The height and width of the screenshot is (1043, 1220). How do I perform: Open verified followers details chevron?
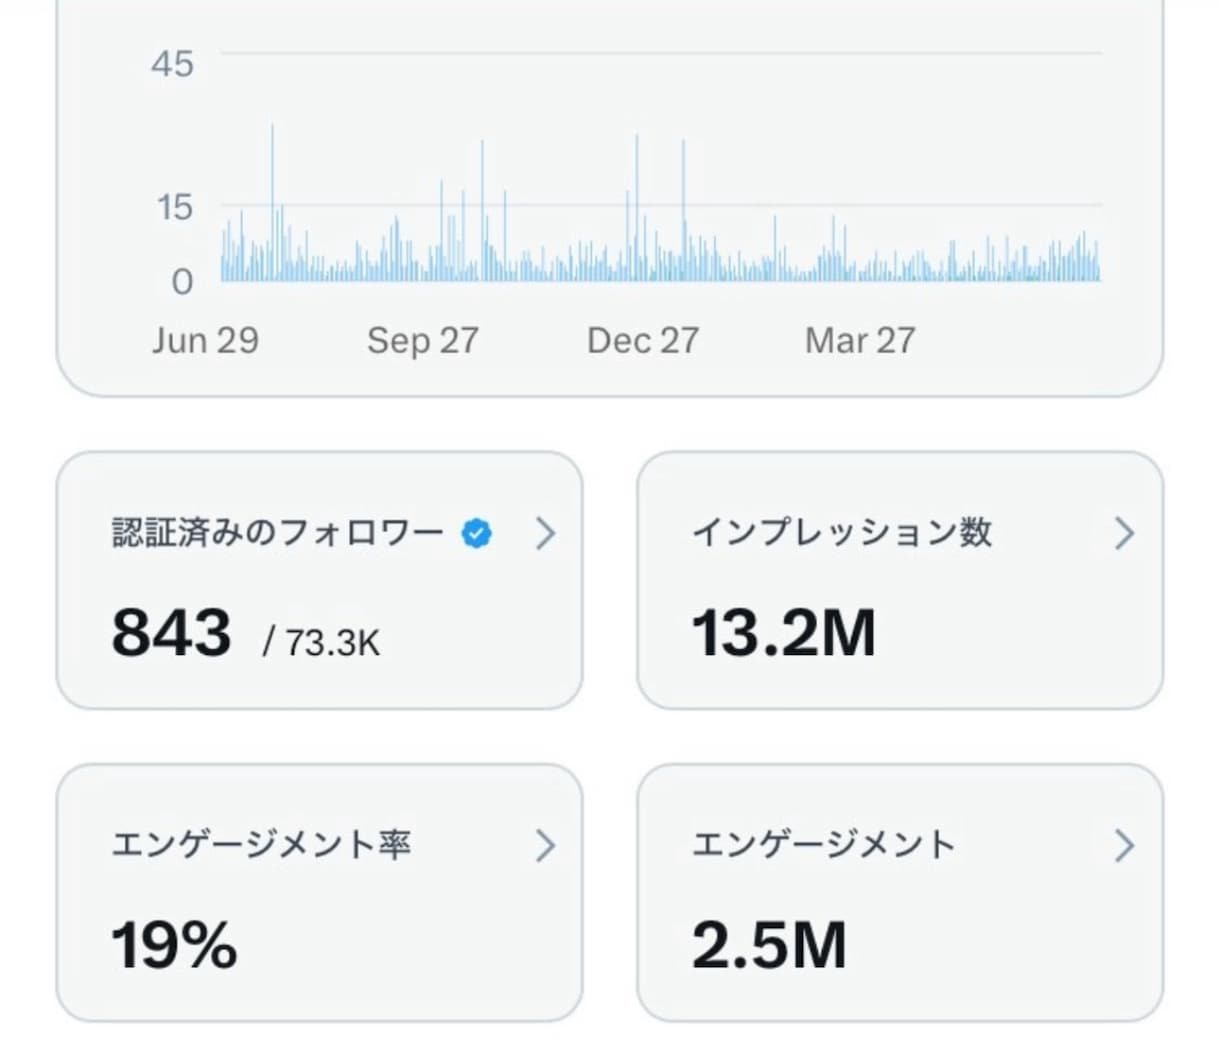coord(545,534)
